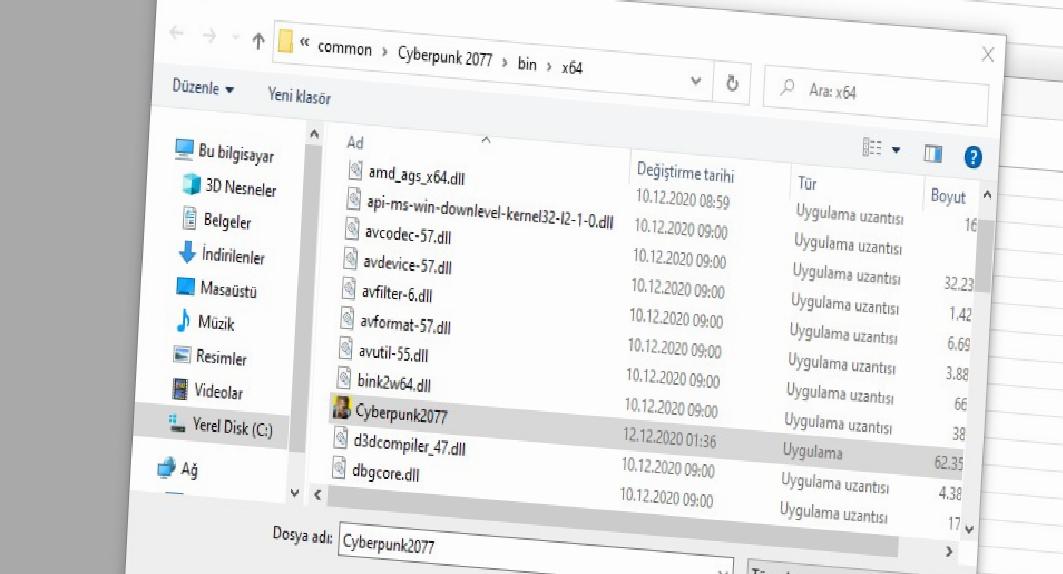Click file list vertical scroll up arrow
This screenshot has width=1063, height=574.
click(987, 195)
